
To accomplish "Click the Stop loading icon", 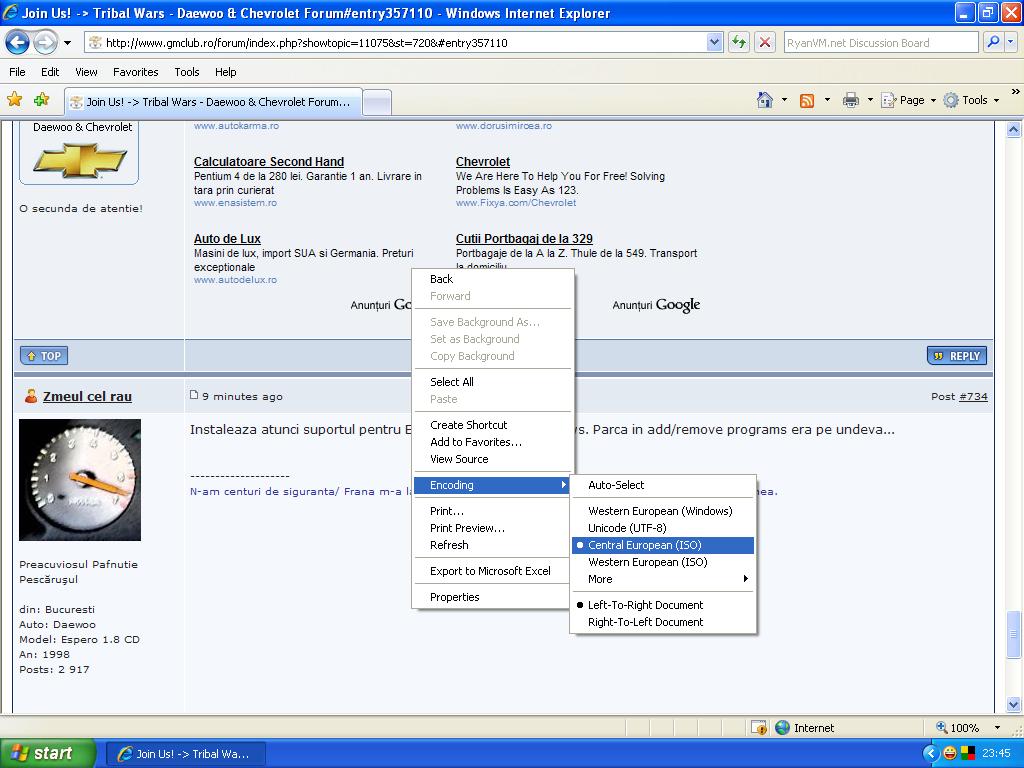I will pos(765,43).
